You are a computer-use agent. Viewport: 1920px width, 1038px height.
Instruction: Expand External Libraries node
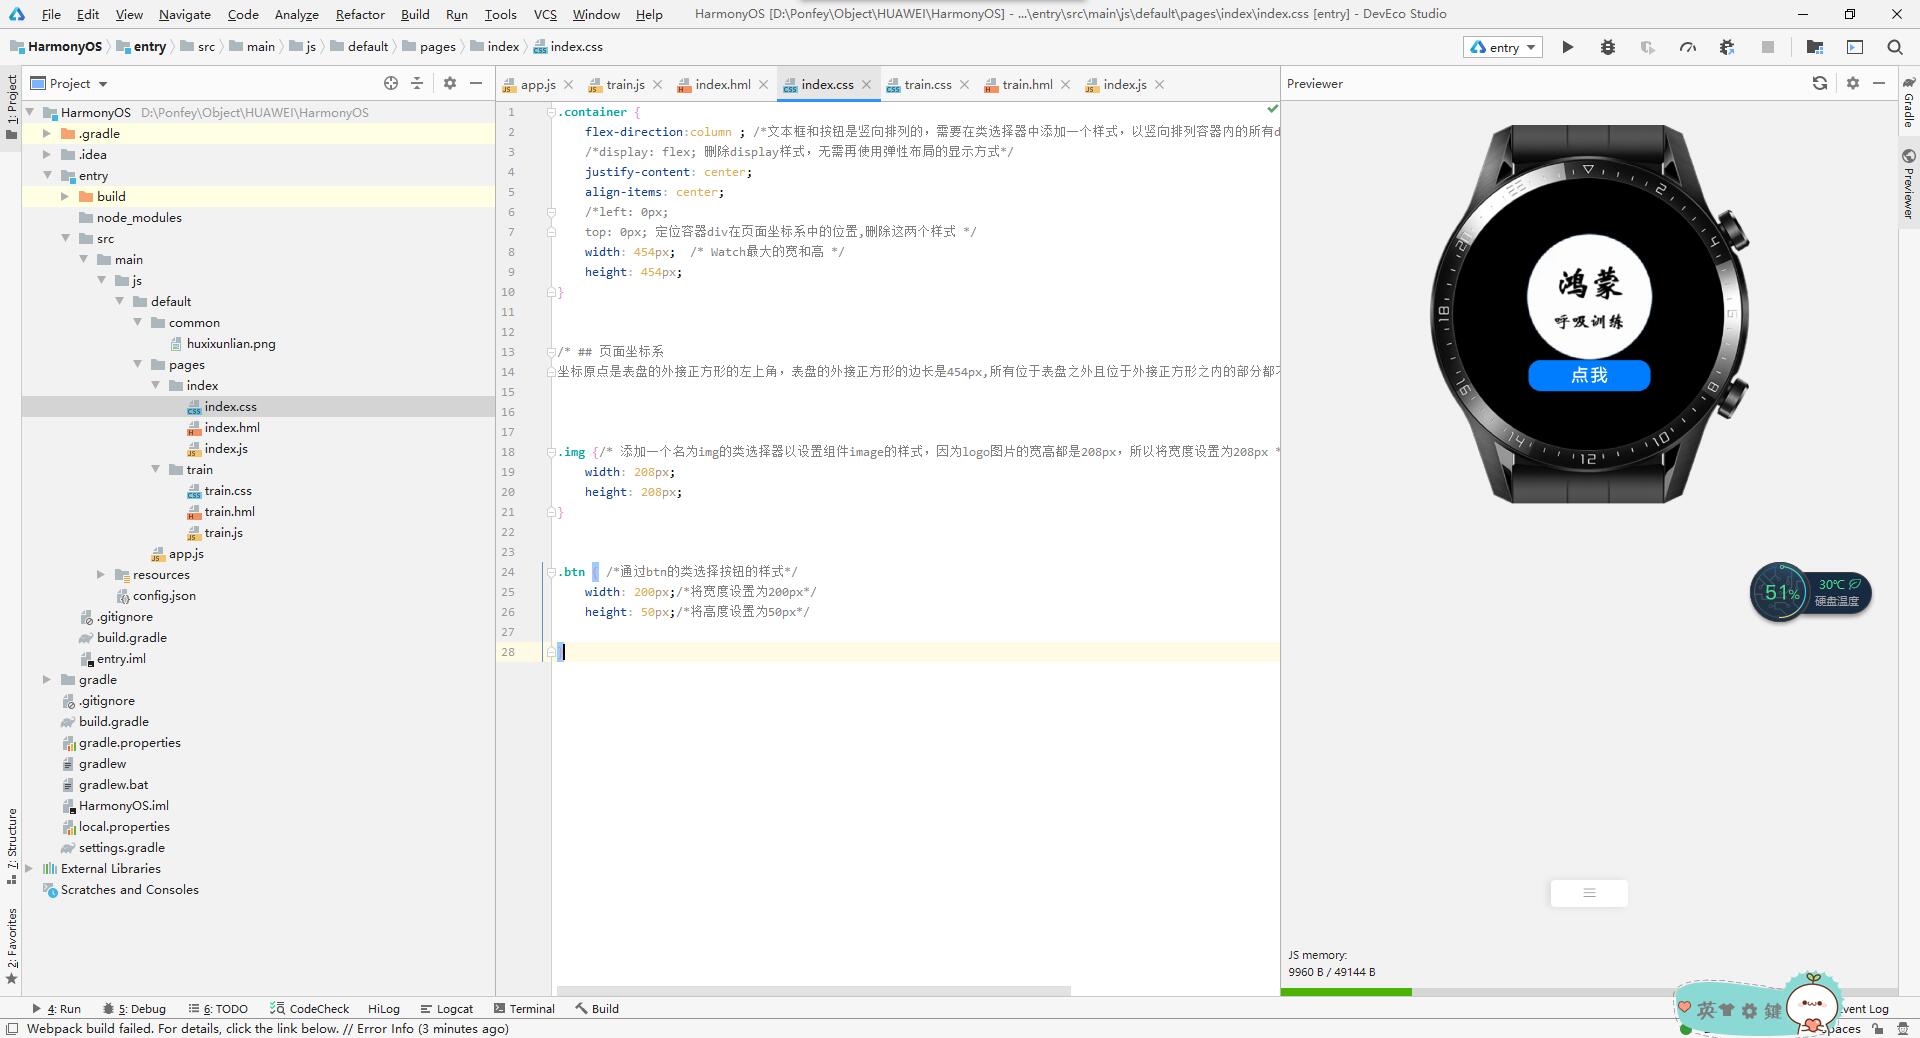click(29, 868)
